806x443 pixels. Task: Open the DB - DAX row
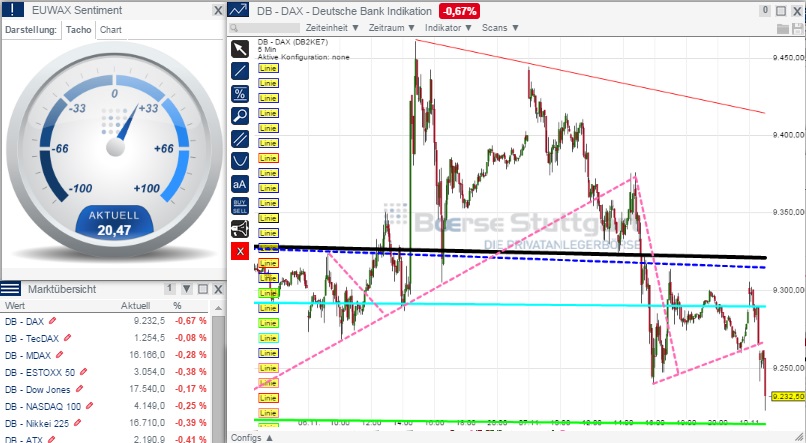click(105, 321)
